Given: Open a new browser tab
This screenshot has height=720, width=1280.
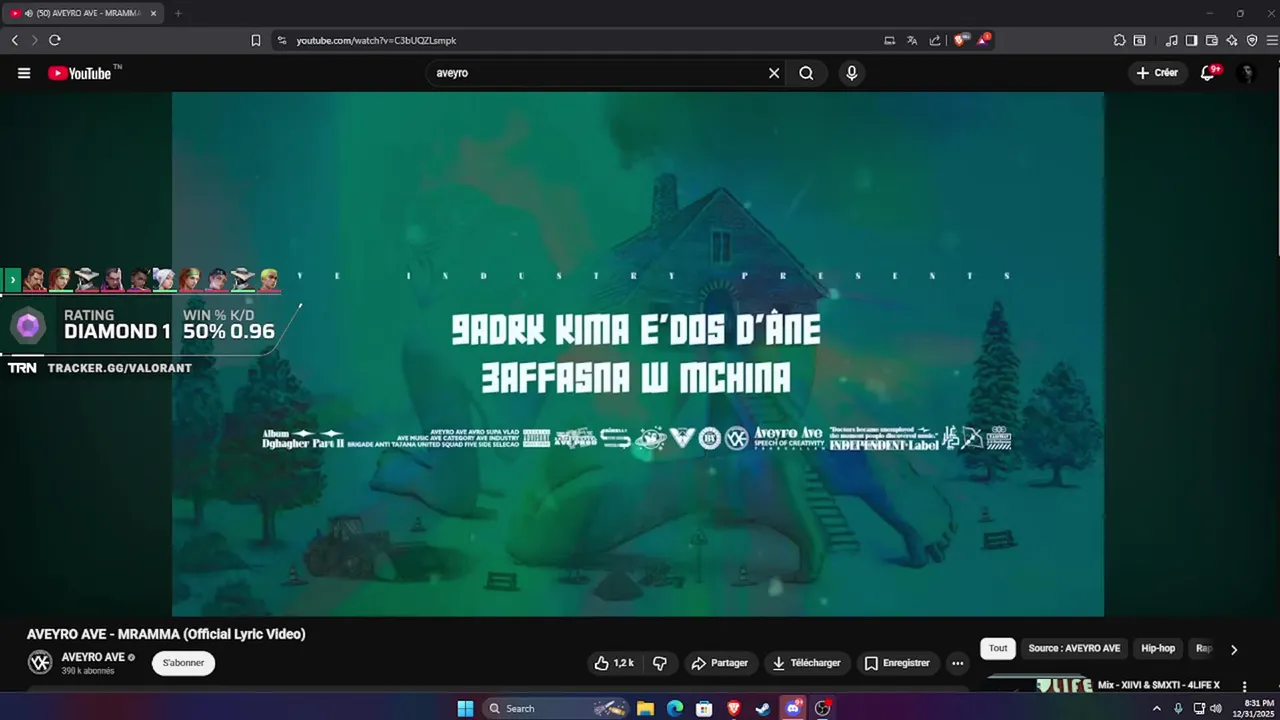Looking at the screenshot, I should tap(178, 13).
